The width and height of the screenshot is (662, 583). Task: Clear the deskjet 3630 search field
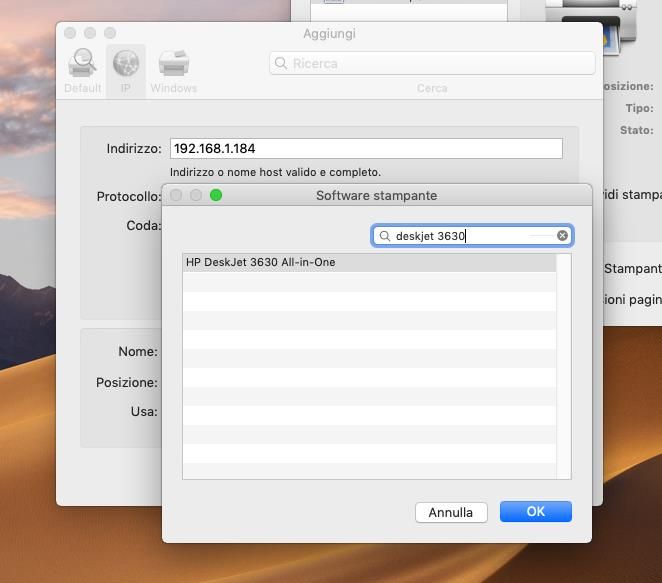click(562, 236)
